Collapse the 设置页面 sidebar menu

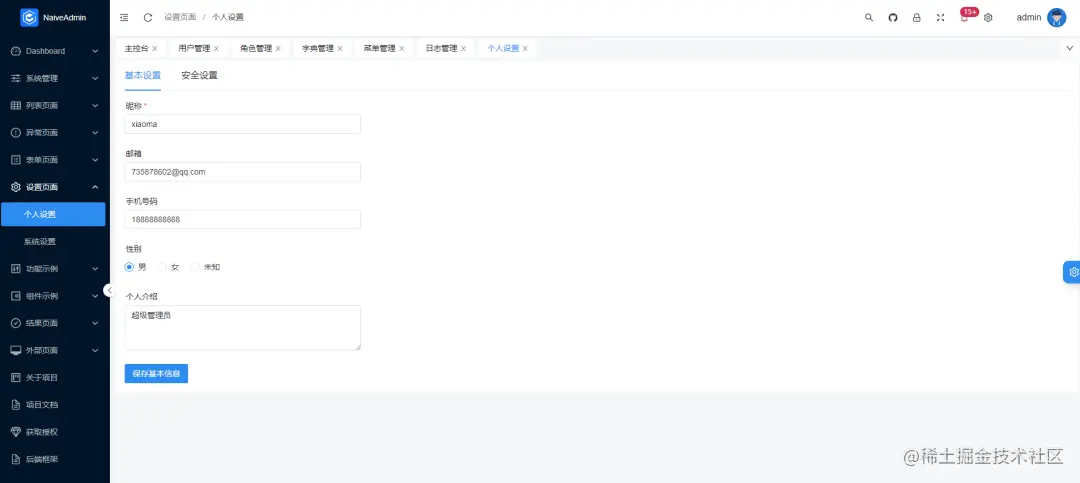pos(95,187)
